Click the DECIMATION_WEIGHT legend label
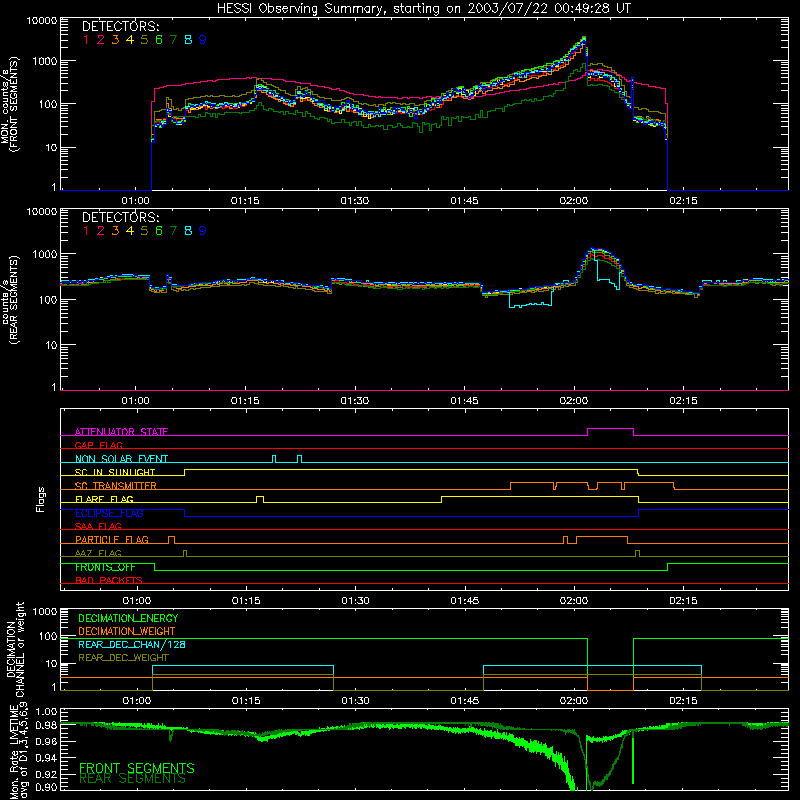 click(127, 631)
